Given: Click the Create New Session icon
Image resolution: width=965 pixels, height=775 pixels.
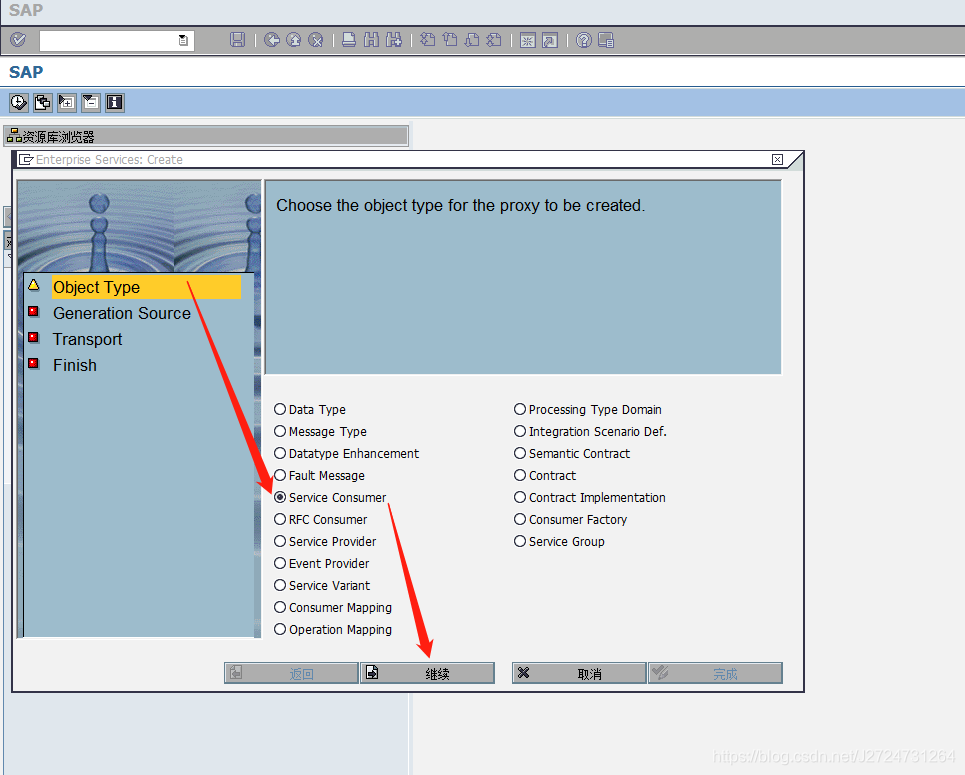Looking at the screenshot, I should pos(527,40).
